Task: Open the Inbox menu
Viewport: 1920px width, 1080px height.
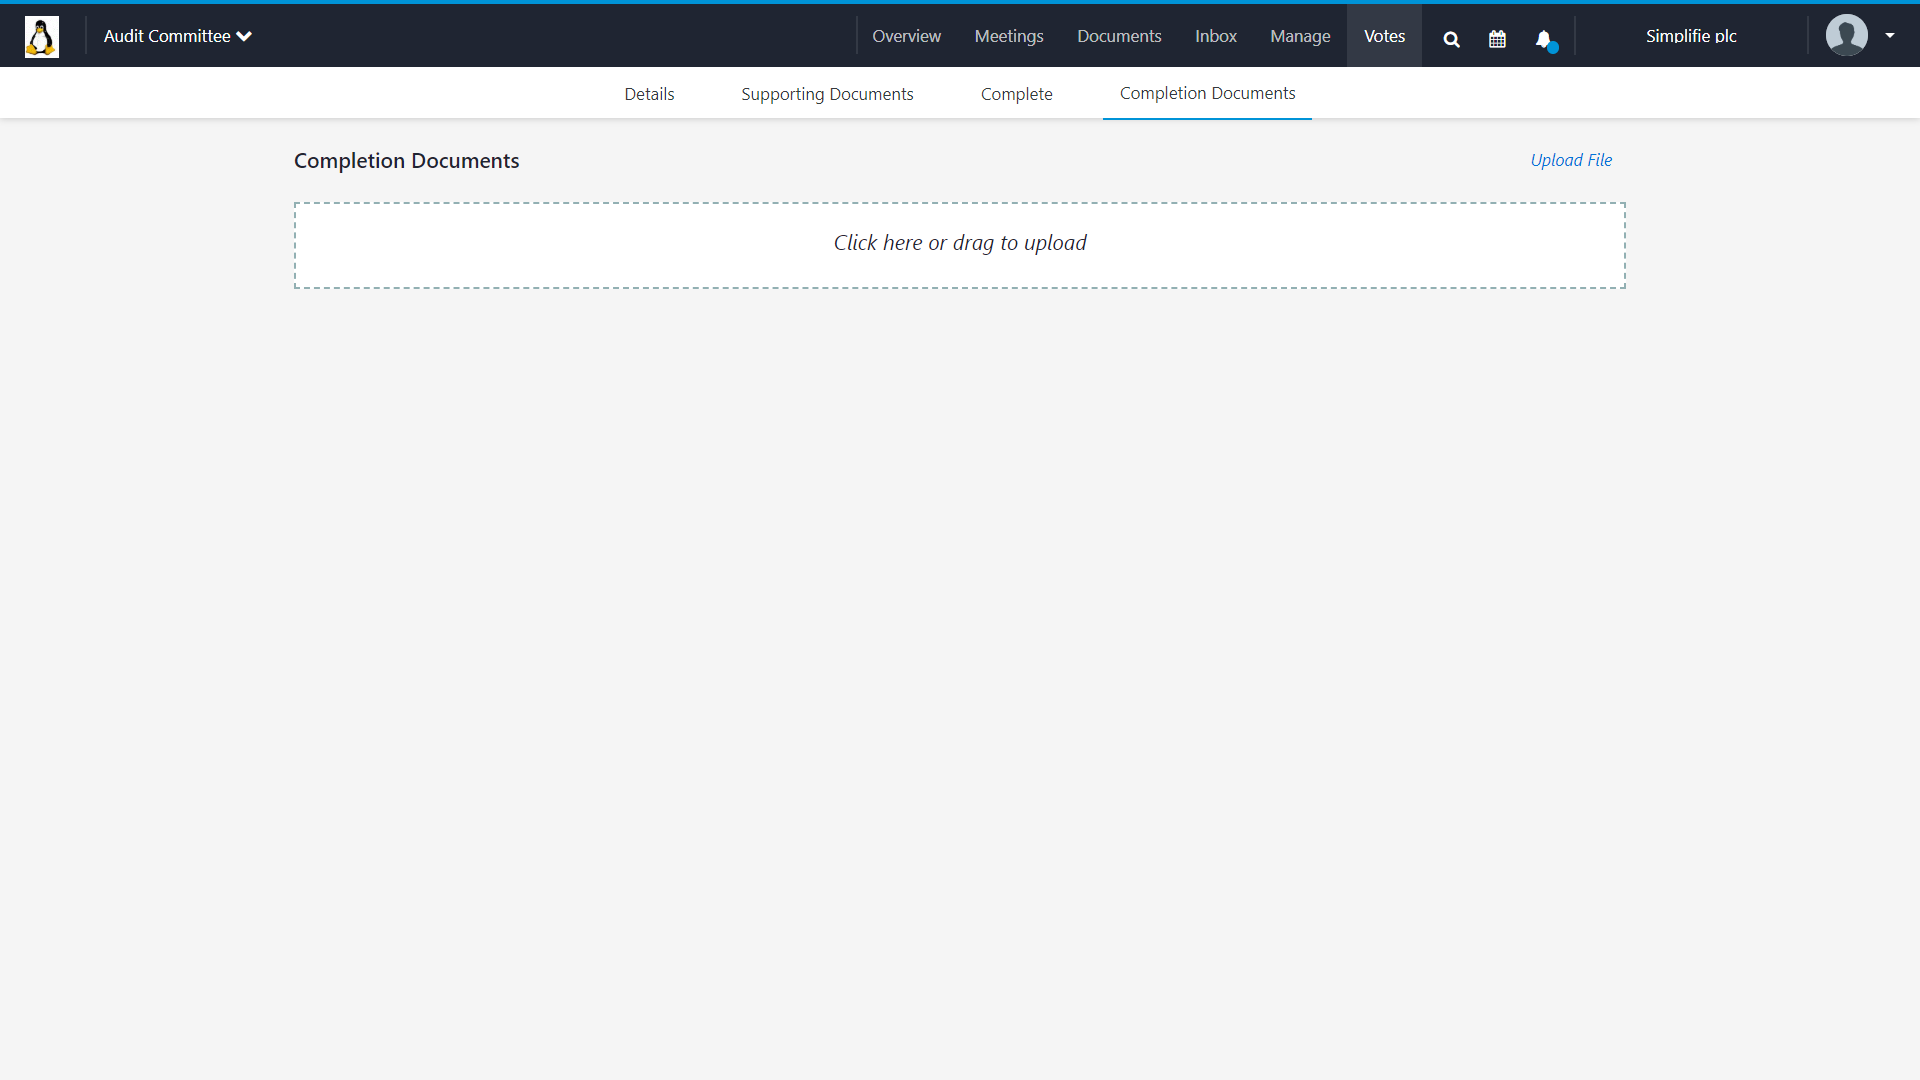Action: (x=1216, y=36)
